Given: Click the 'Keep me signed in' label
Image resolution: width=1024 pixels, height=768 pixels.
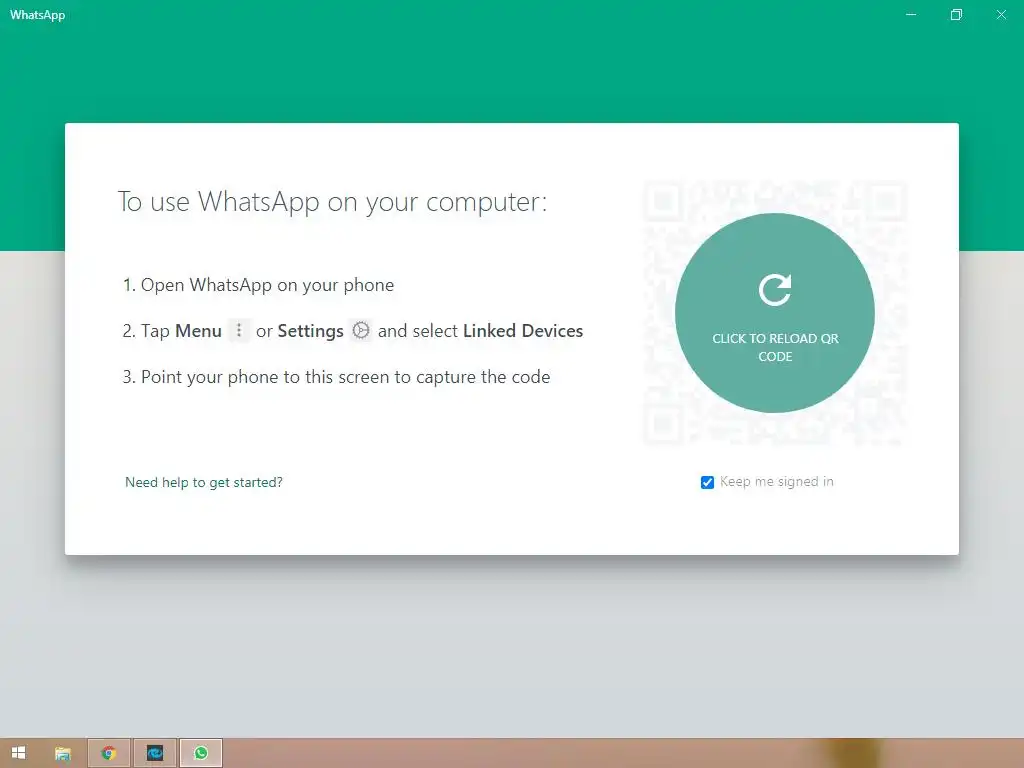Looking at the screenshot, I should point(777,481).
